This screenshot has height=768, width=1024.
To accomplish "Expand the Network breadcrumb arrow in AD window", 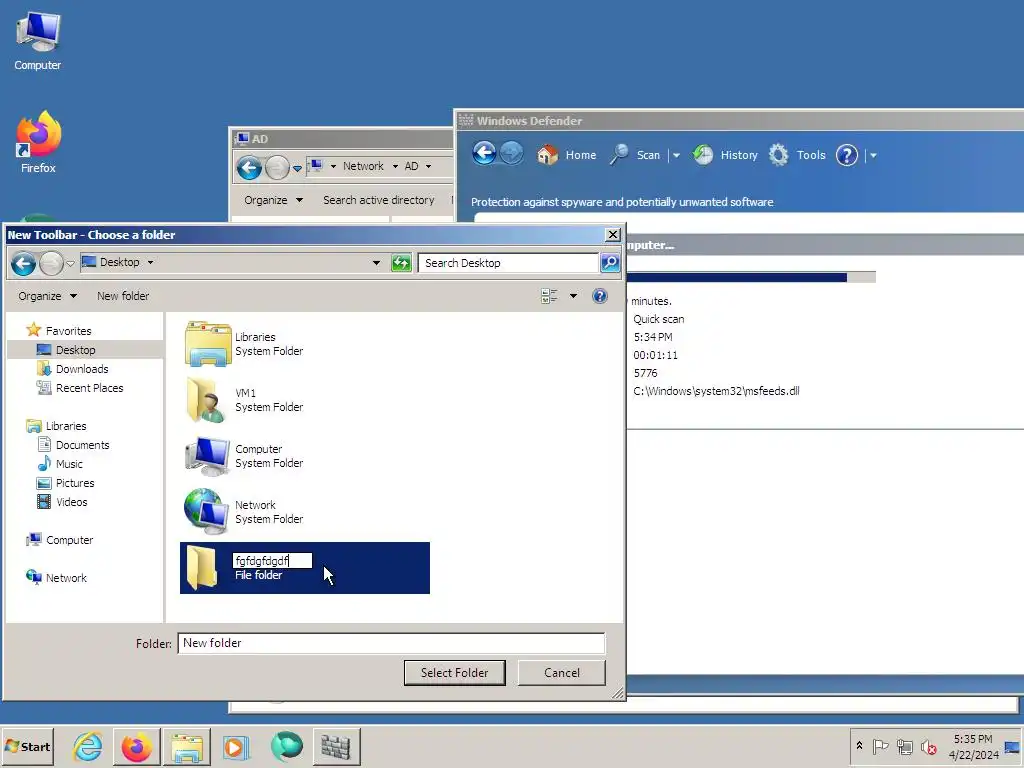I will [x=395, y=167].
